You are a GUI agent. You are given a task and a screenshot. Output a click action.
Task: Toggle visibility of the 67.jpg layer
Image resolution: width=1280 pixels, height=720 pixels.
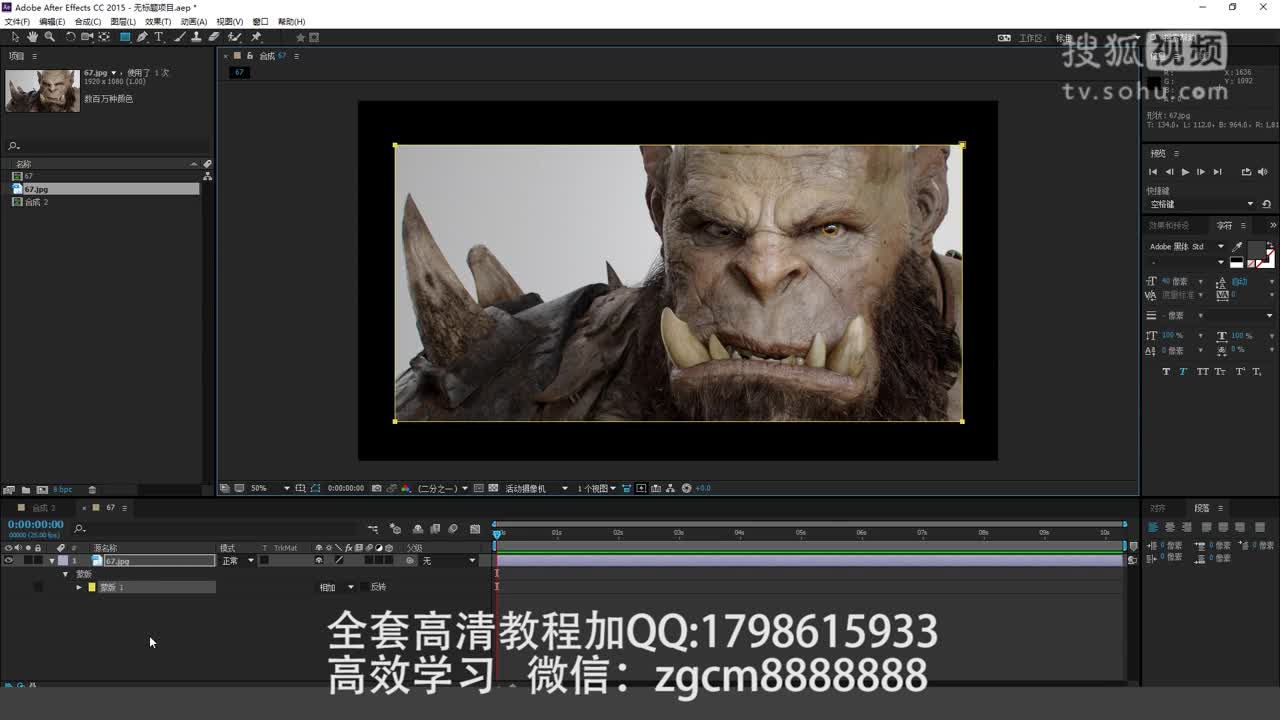coord(8,560)
